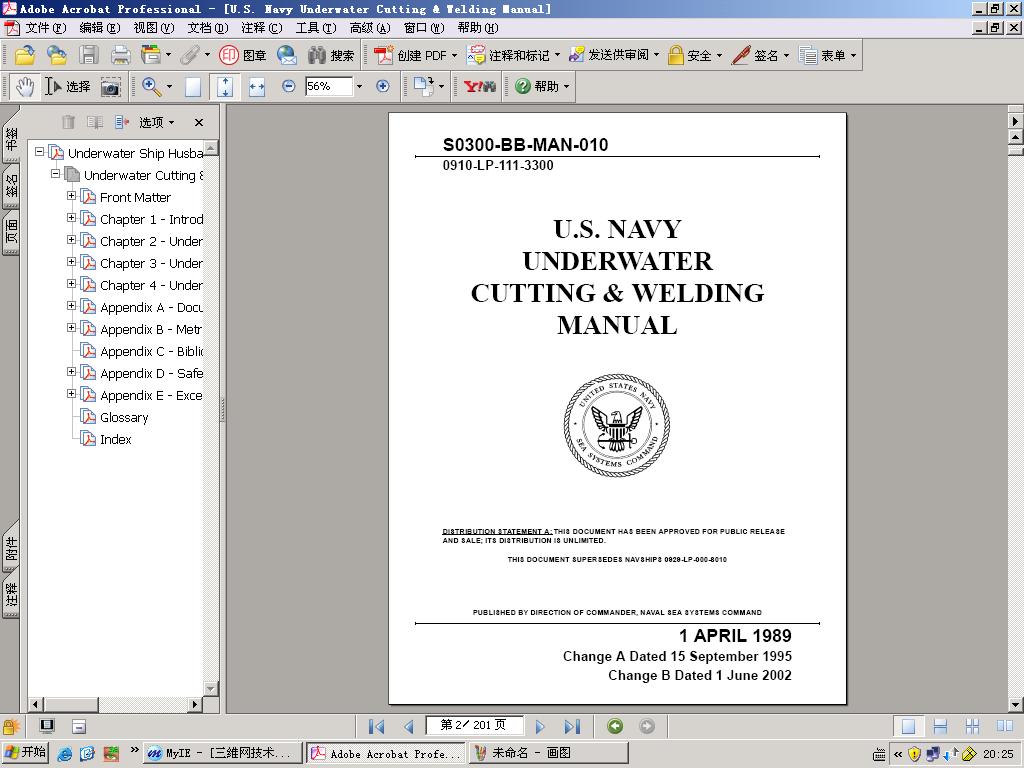Click the zoom in plus button
Viewport: 1024px width, 768px height.
[x=383, y=86]
